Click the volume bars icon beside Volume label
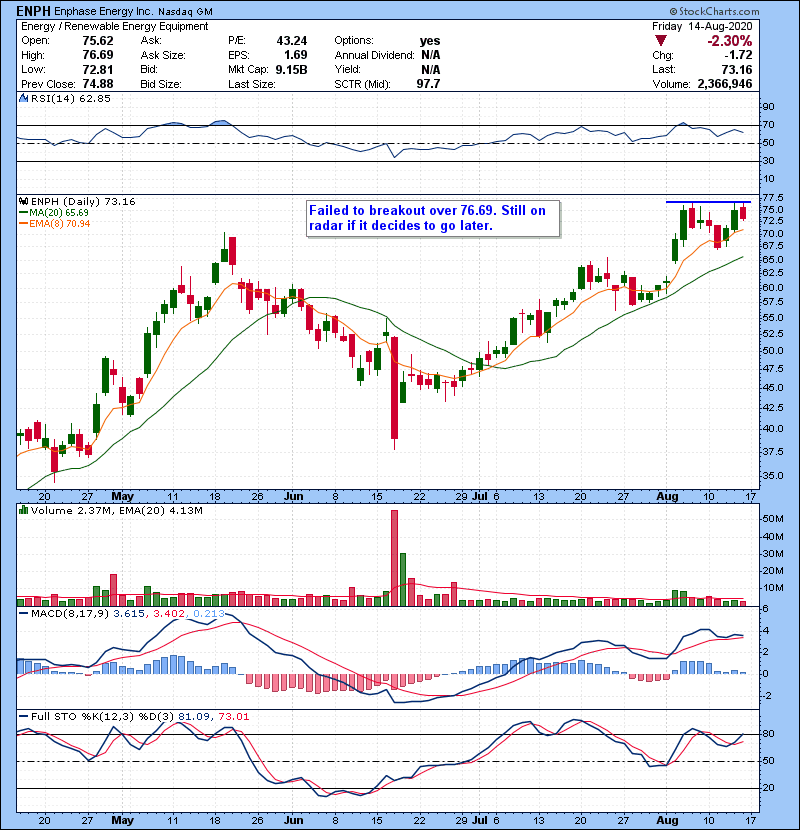 23,510
